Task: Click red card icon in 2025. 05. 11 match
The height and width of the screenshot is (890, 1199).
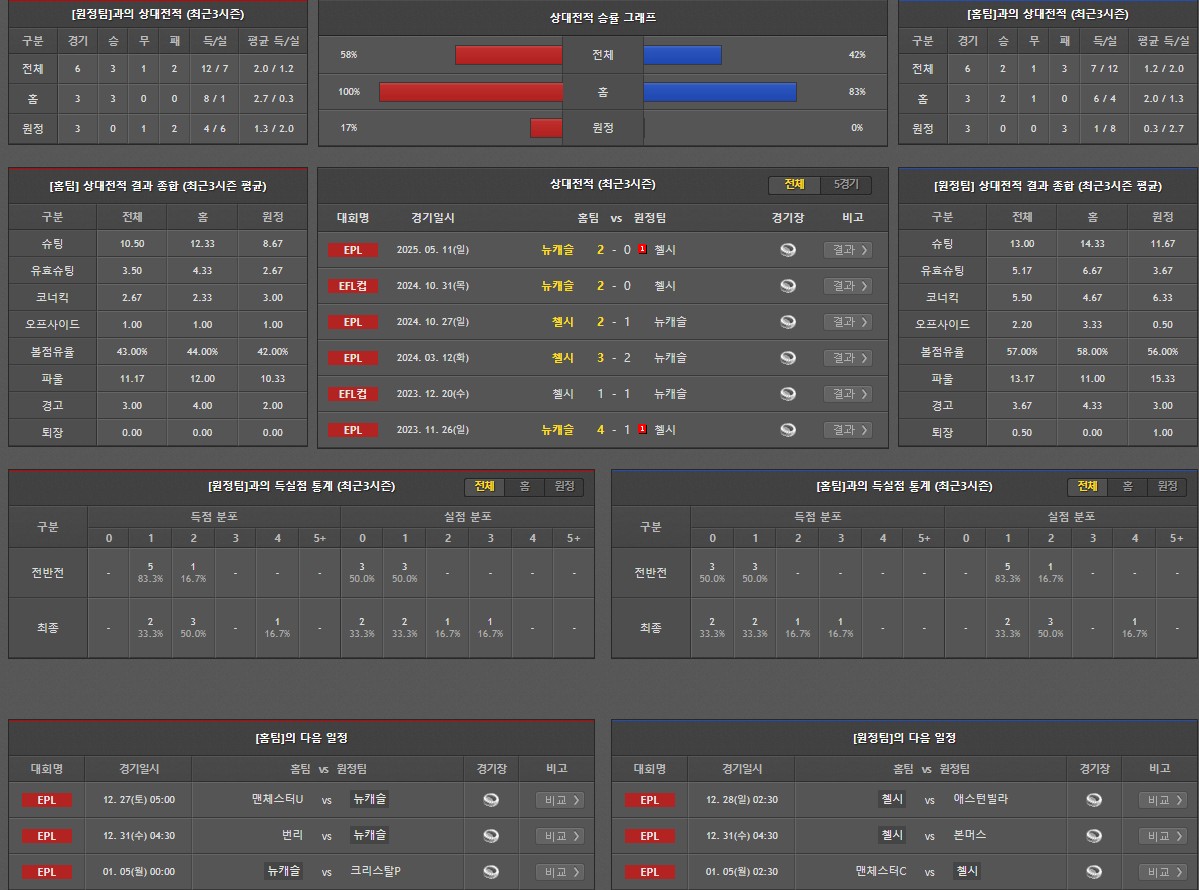Action: point(643,249)
